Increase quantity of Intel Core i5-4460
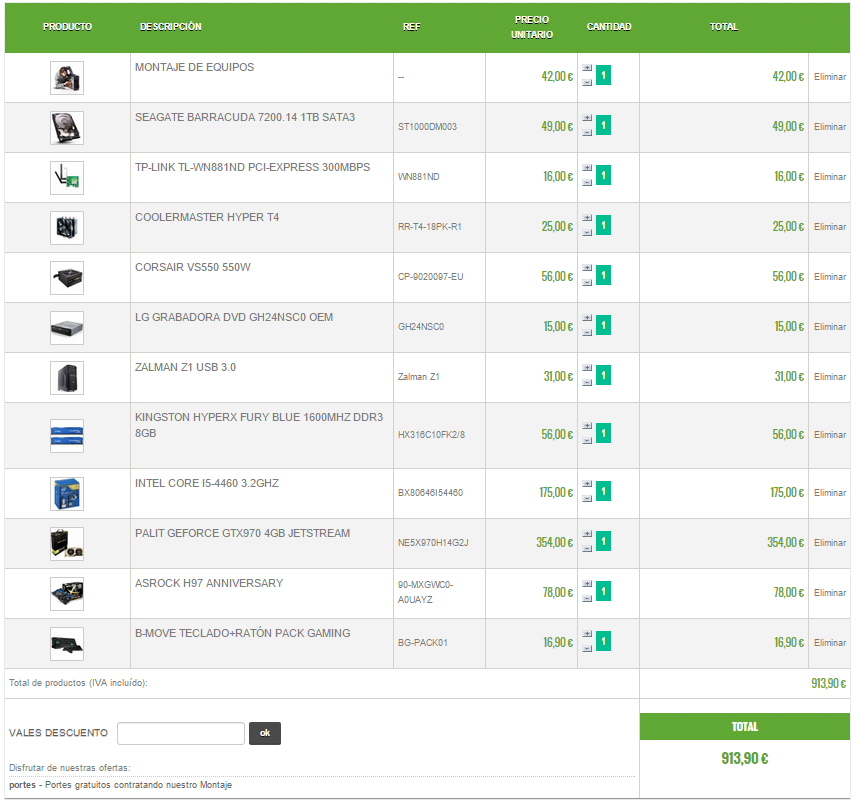 point(587,484)
